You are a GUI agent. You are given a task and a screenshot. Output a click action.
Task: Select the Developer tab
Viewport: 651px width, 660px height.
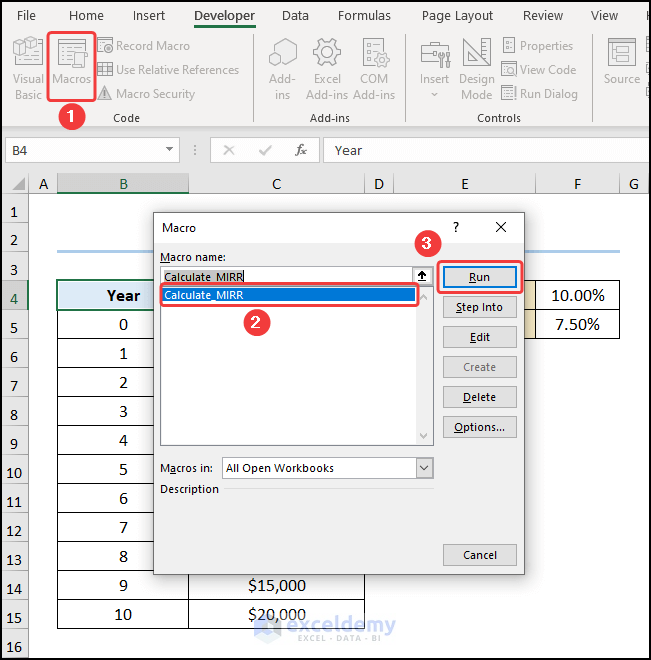click(x=224, y=16)
